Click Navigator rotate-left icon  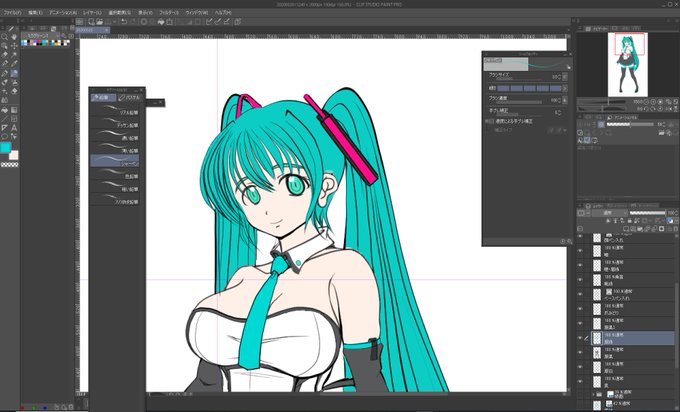[647, 109]
